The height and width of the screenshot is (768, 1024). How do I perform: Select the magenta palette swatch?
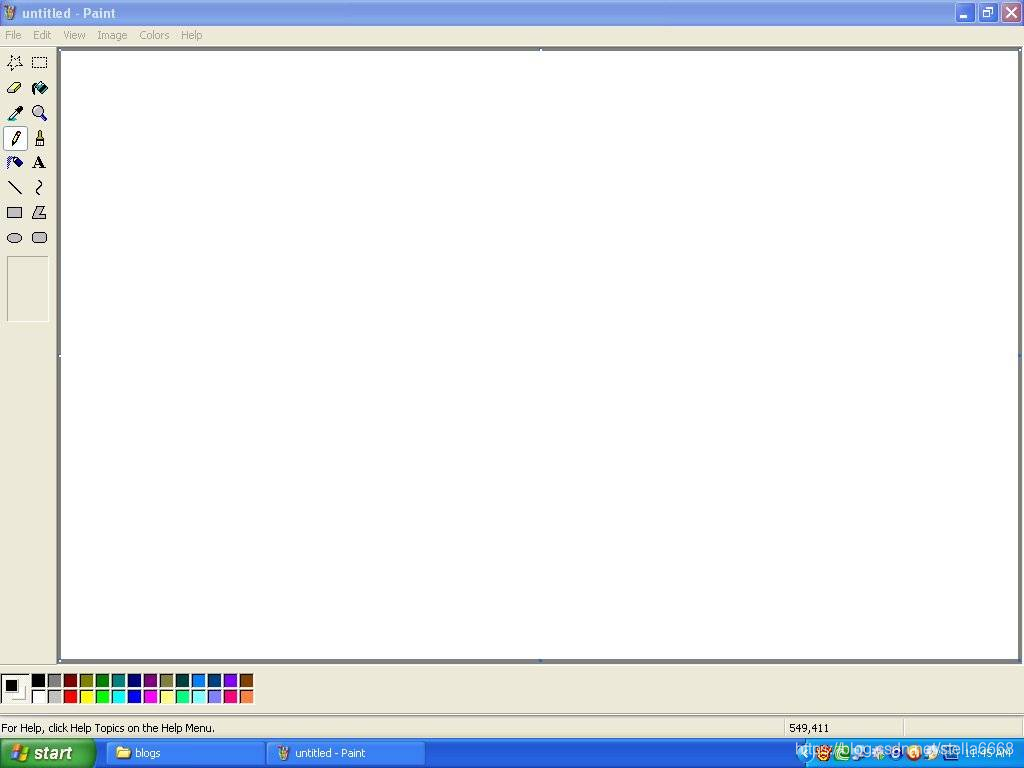(x=150, y=697)
